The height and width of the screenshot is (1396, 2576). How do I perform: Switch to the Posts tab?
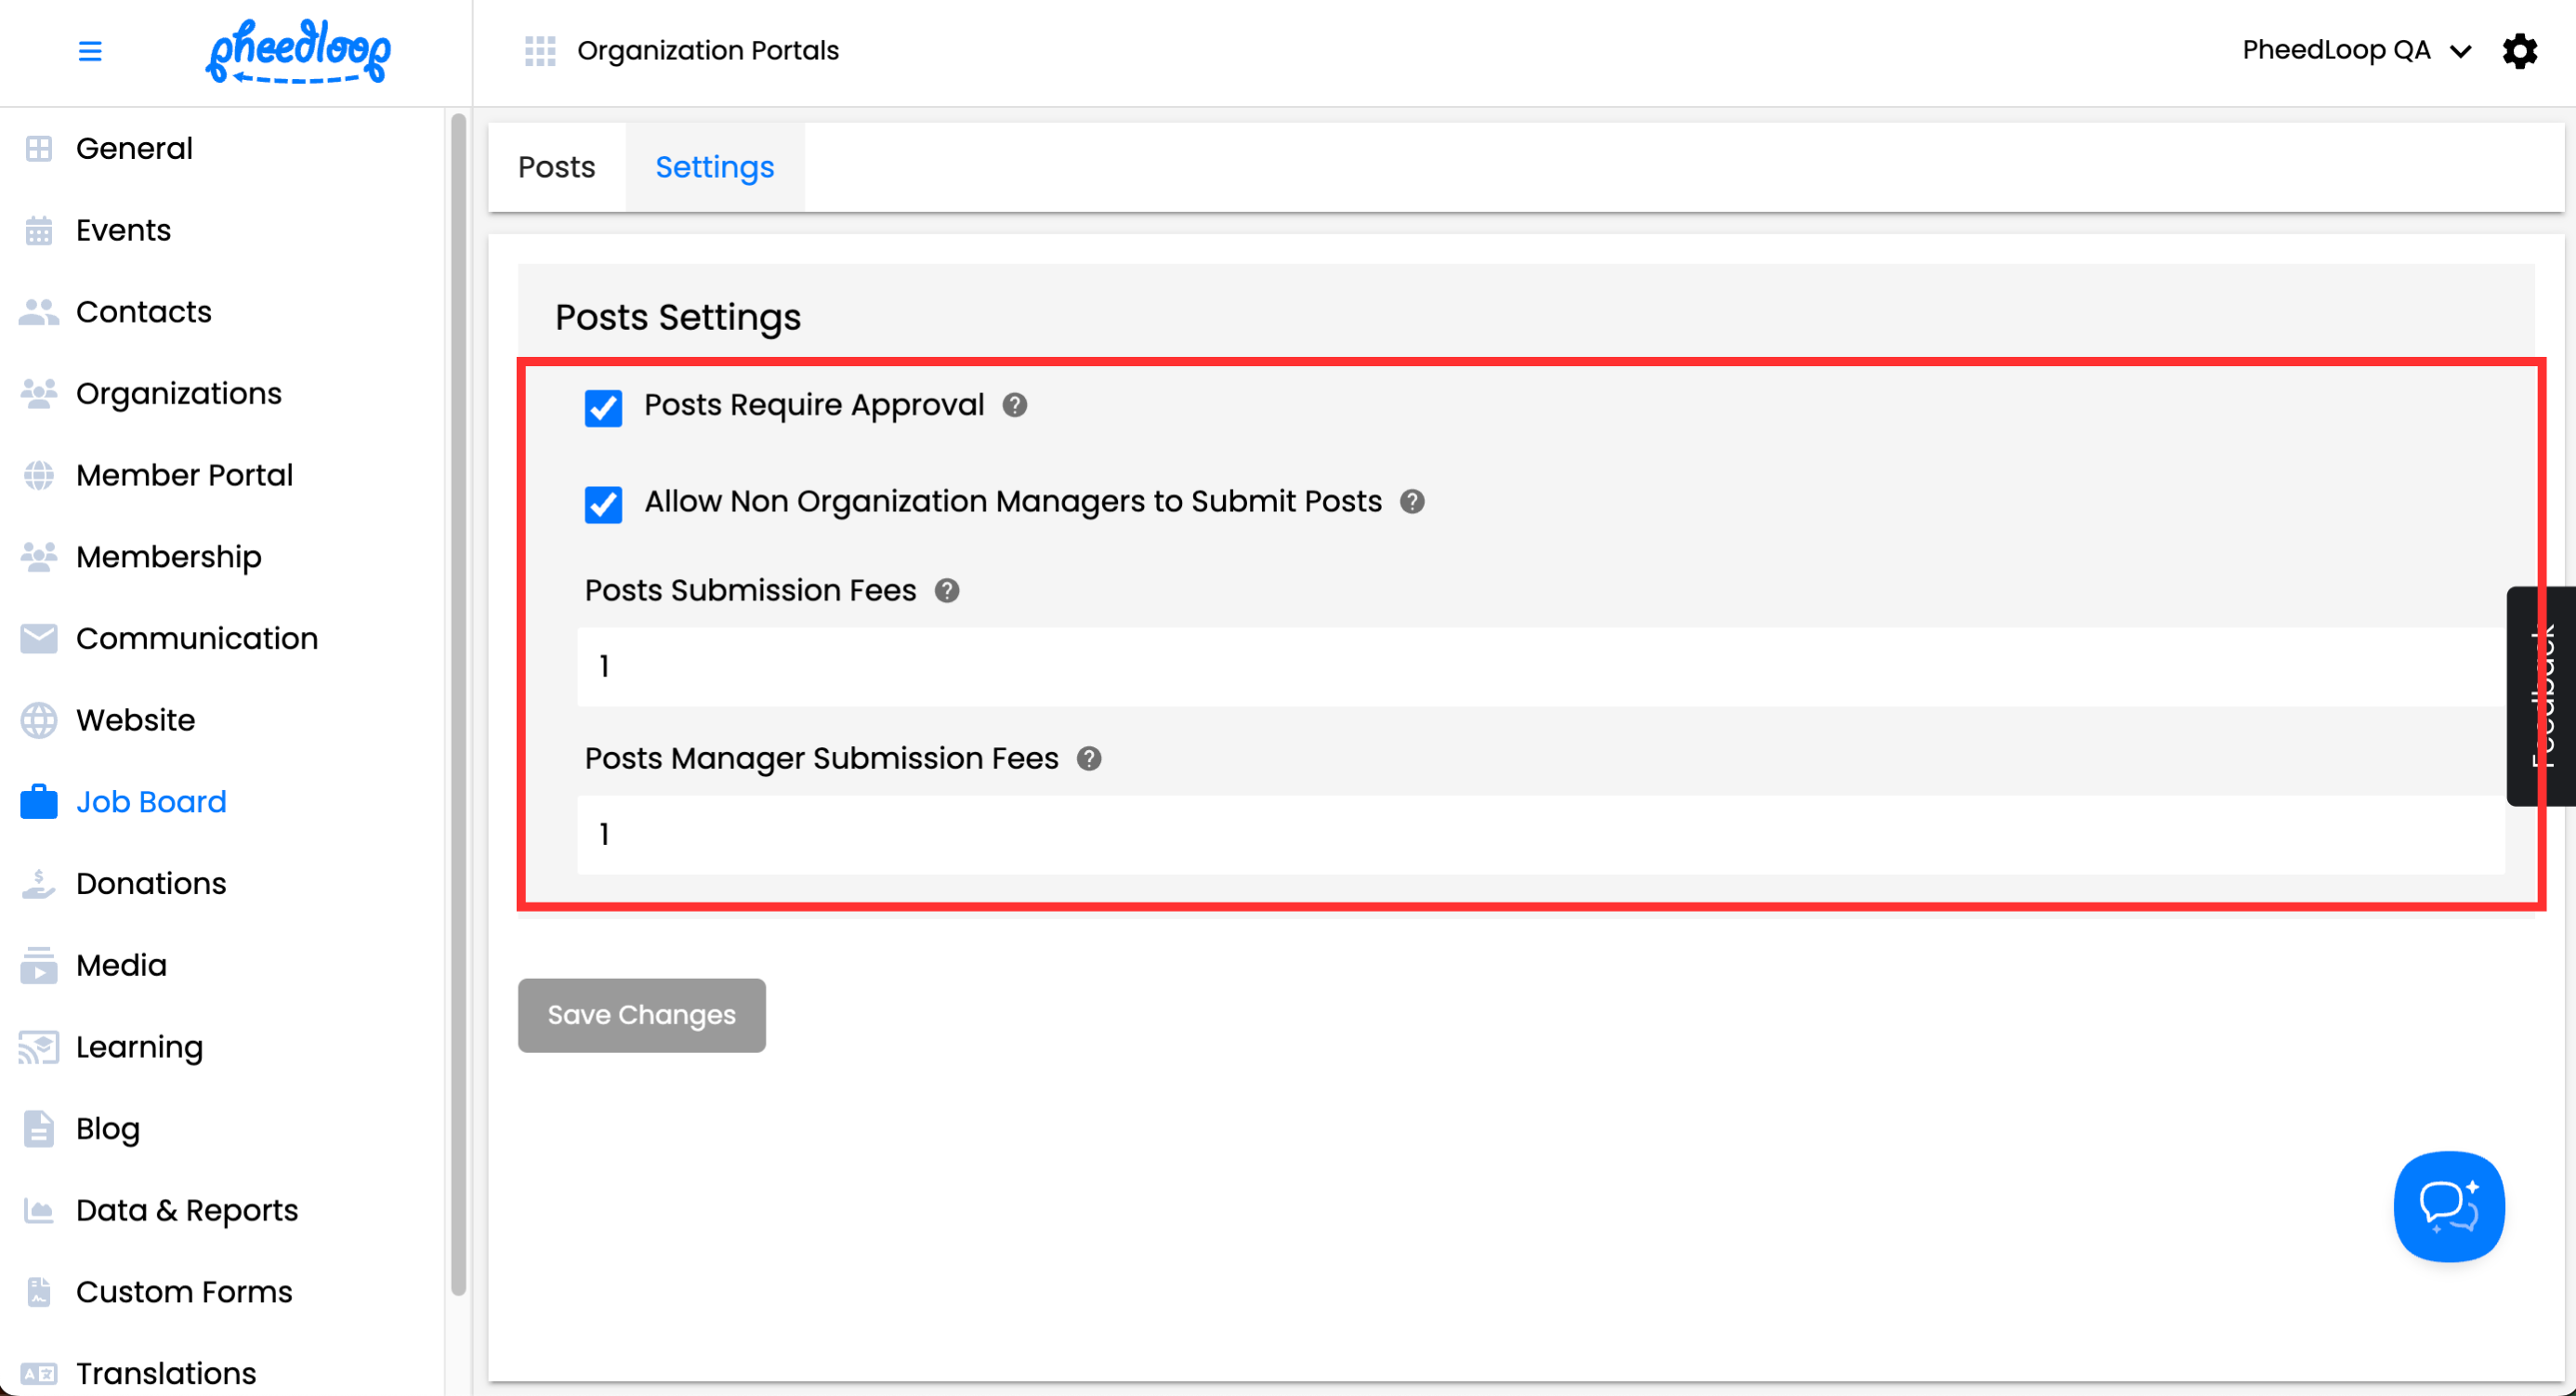click(556, 167)
